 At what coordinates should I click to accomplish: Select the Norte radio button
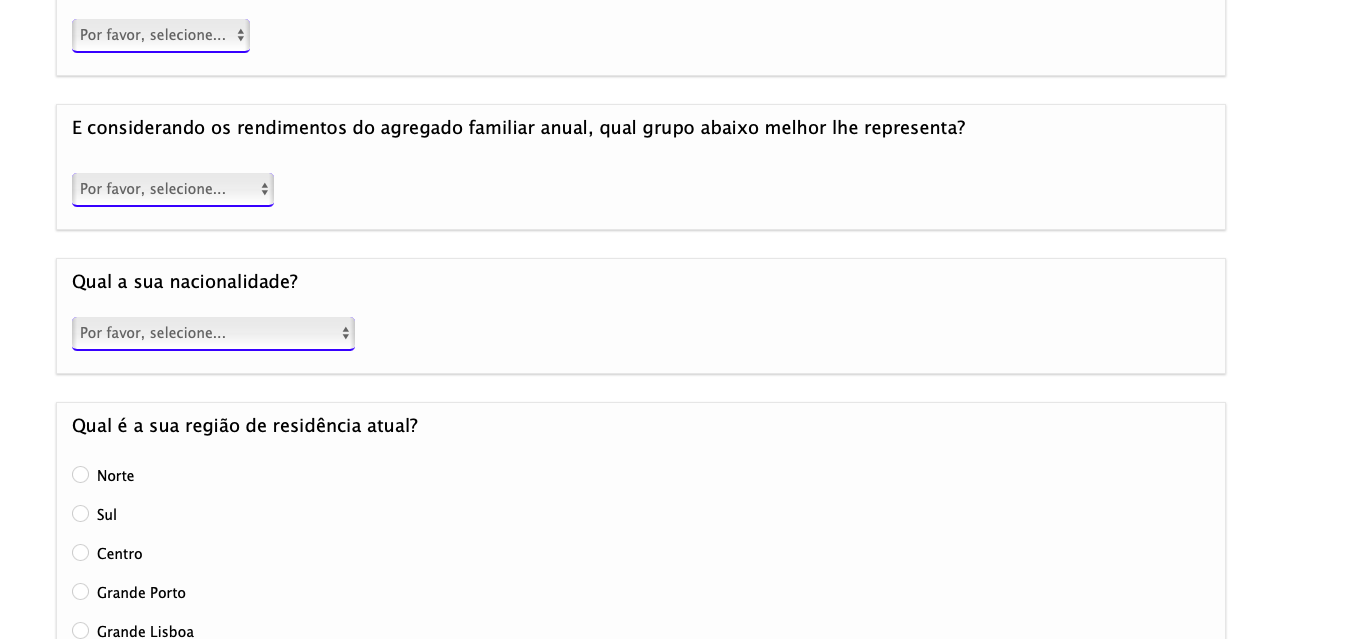[x=81, y=475]
